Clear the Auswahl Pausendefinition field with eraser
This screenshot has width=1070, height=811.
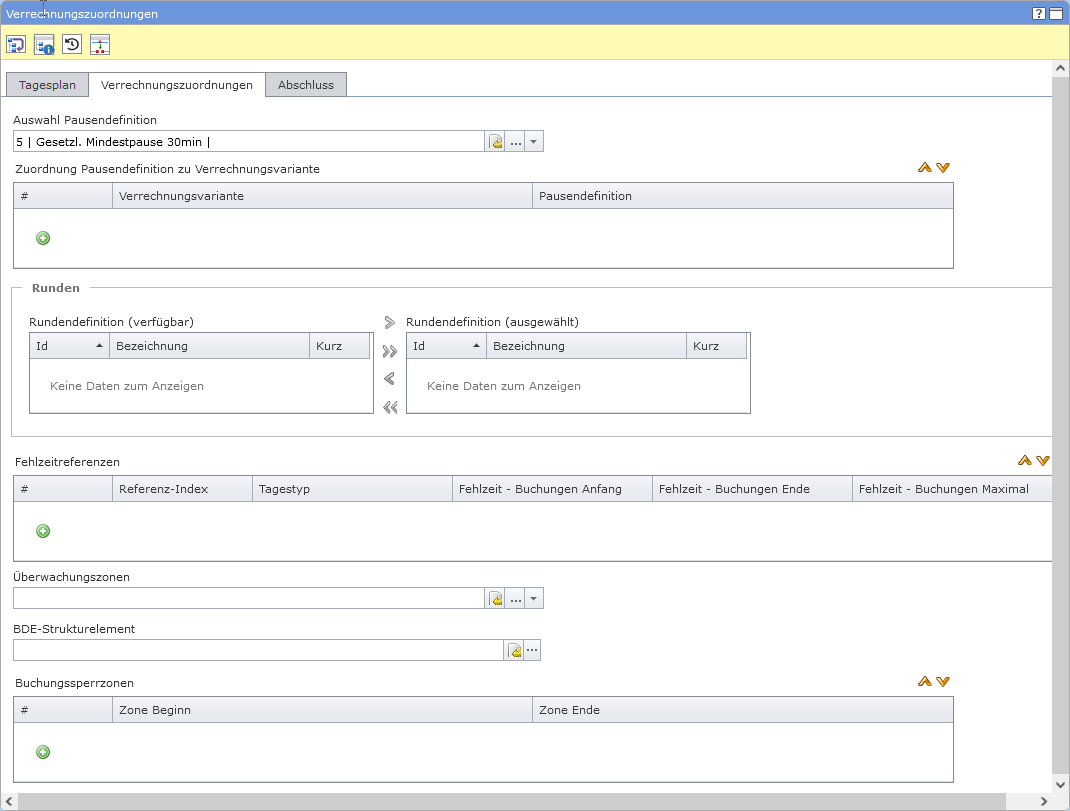tap(495, 142)
